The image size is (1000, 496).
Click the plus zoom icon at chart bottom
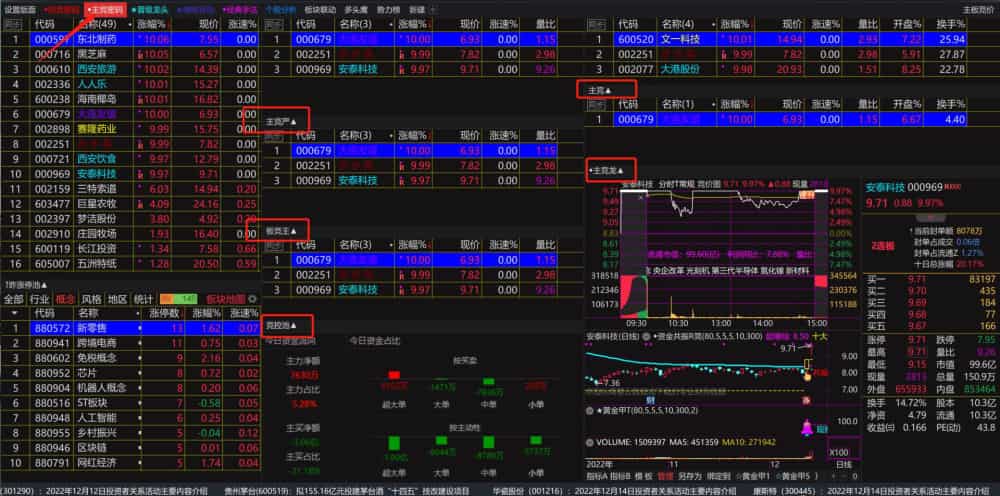coord(834,476)
